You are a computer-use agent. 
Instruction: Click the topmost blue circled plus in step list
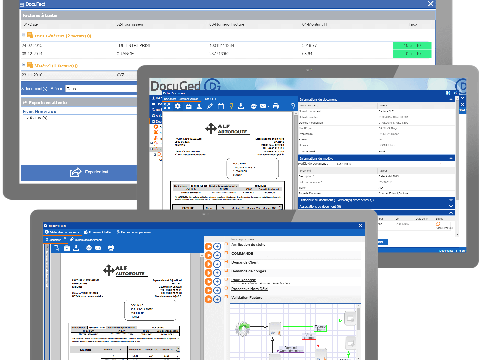(x=217, y=246)
